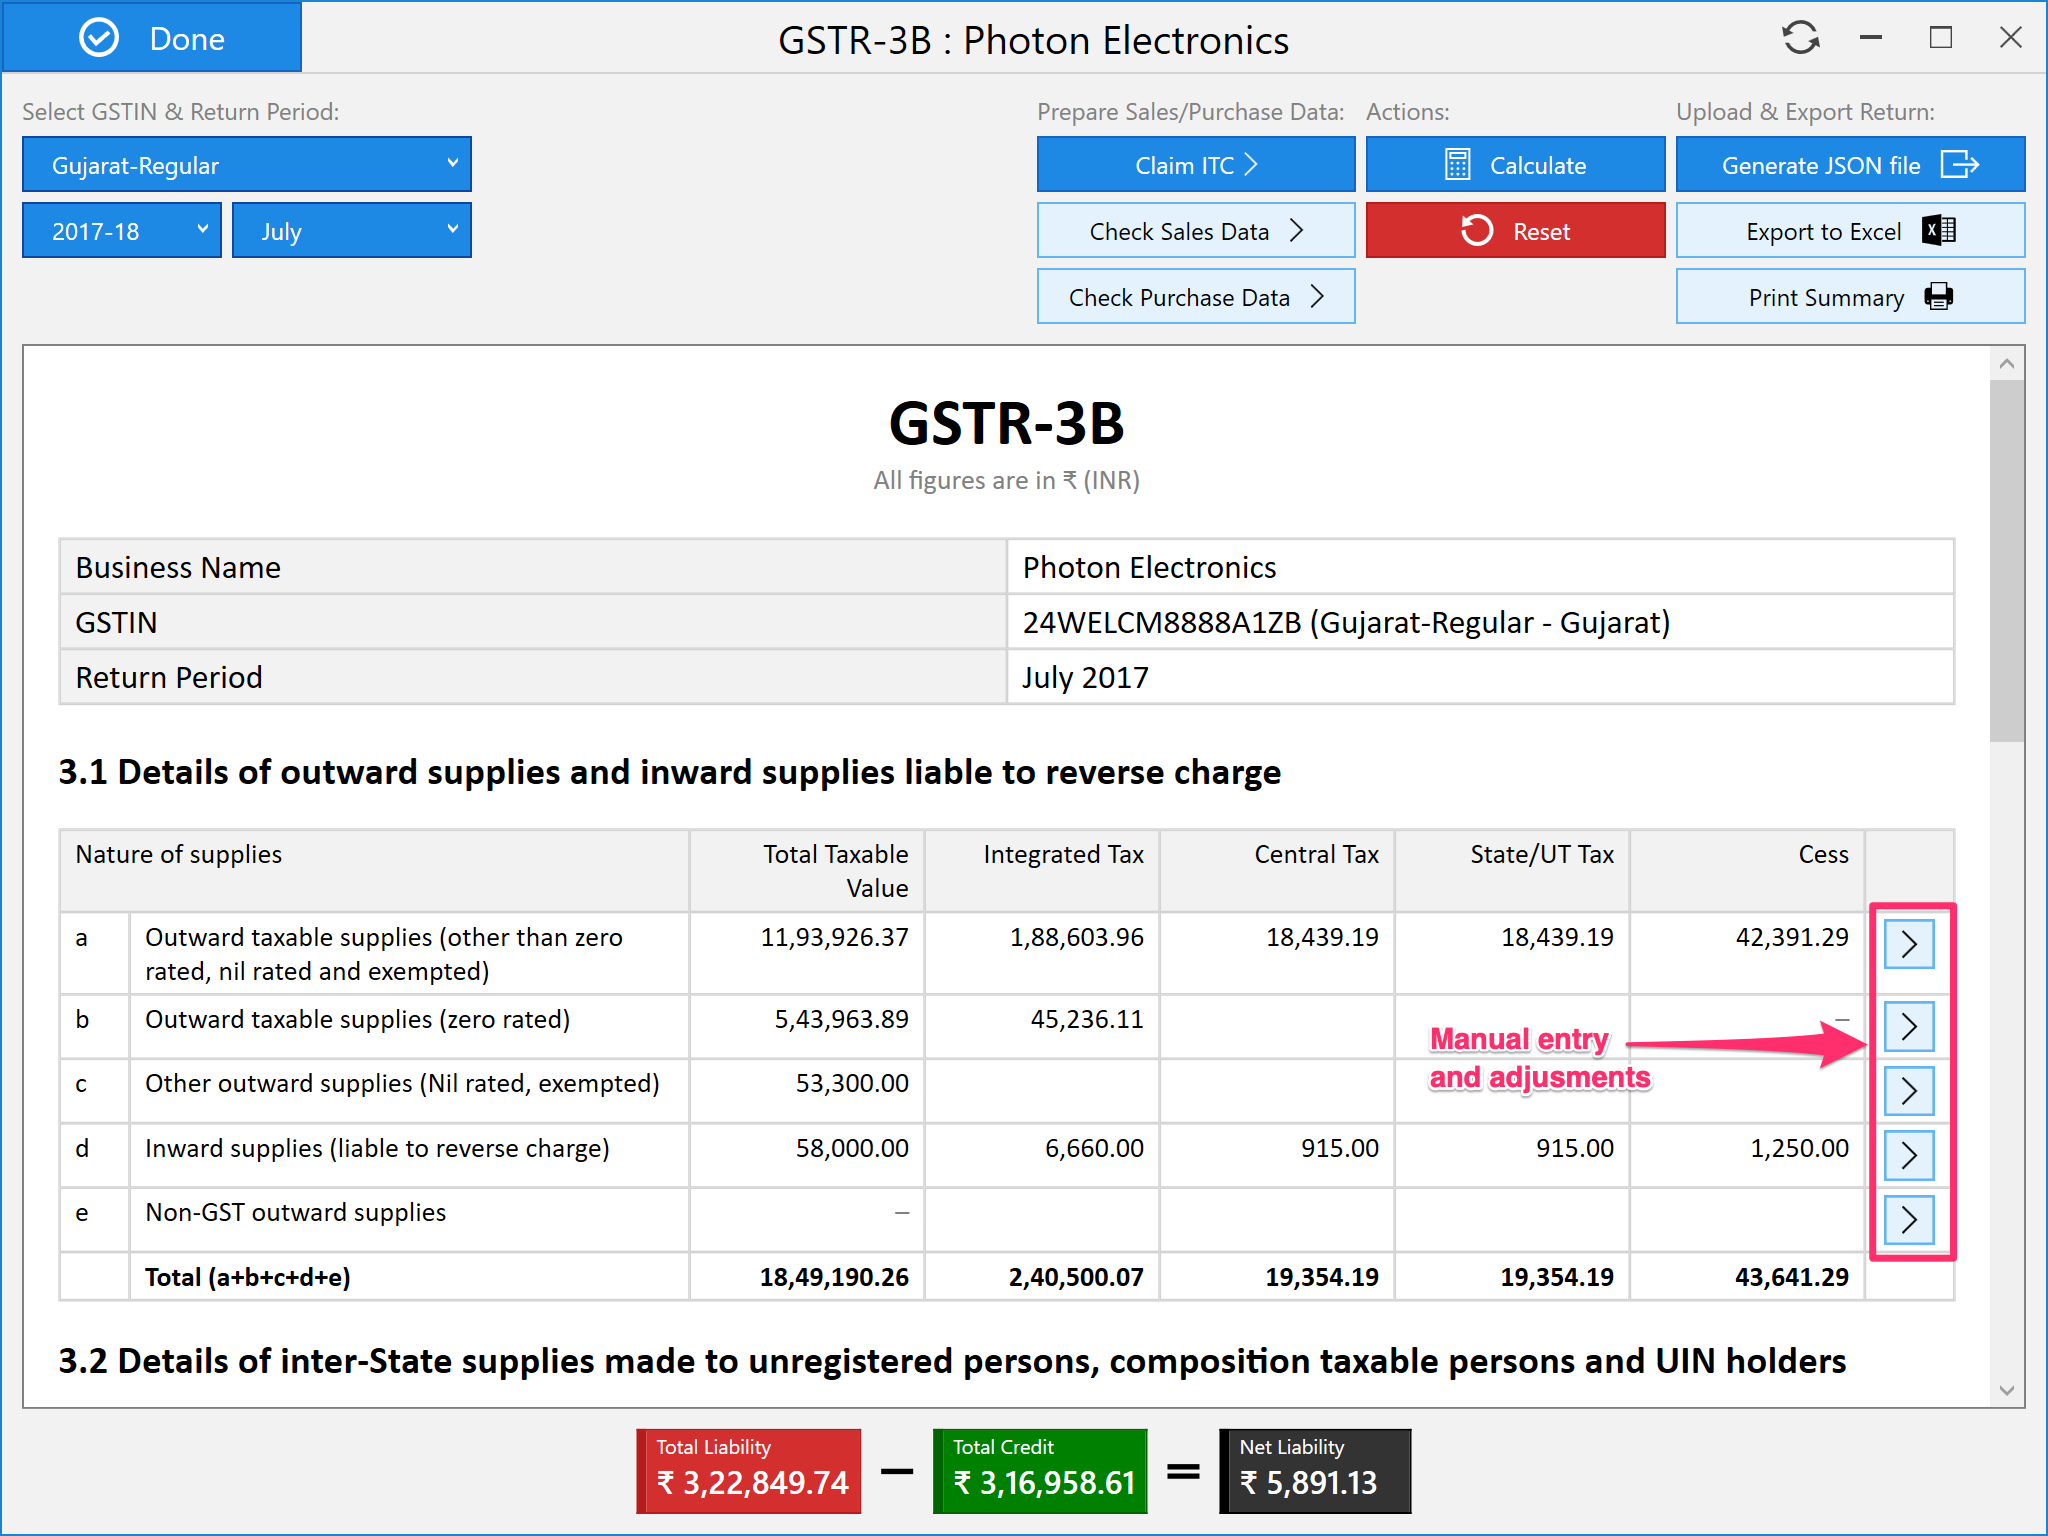The image size is (2048, 1536).
Task: Click the Net Liability black box
Action: tap(1315, 1470)
